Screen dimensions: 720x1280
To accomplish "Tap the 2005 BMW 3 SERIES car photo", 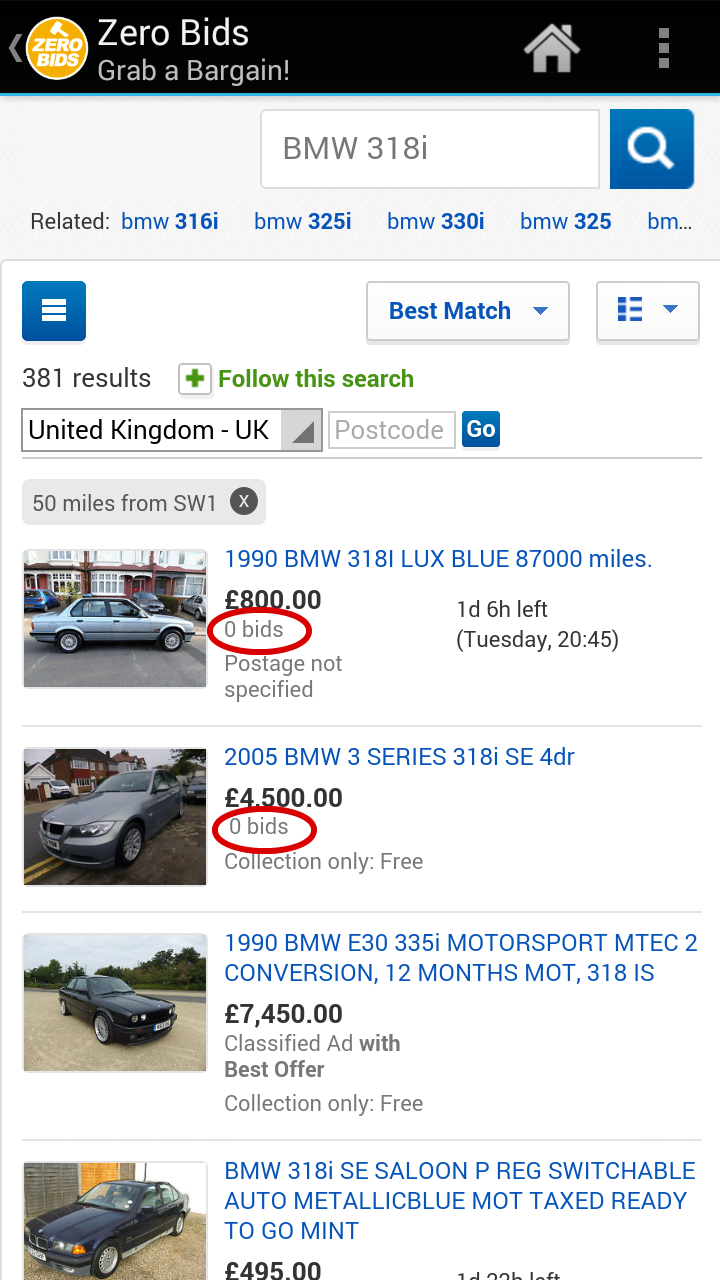I will click(114, 817).
